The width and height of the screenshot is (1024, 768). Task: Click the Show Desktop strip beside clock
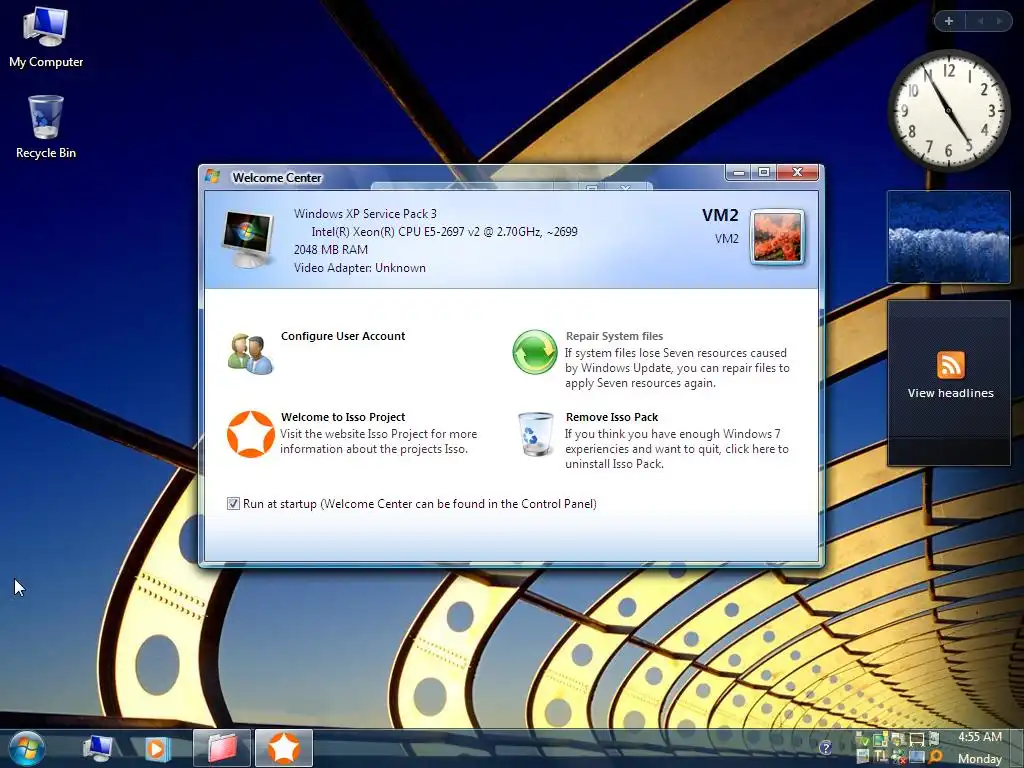click(x=1017, y=748)
